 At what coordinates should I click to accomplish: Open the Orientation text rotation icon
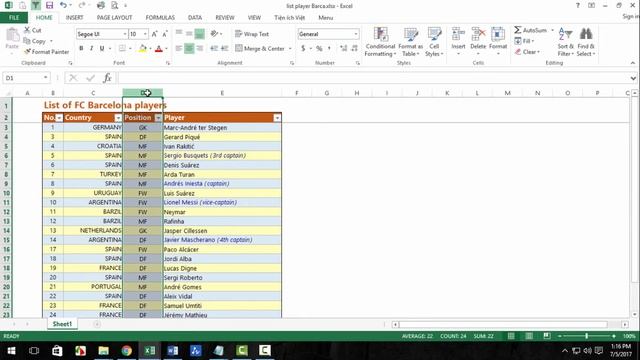tap(215, 34)
